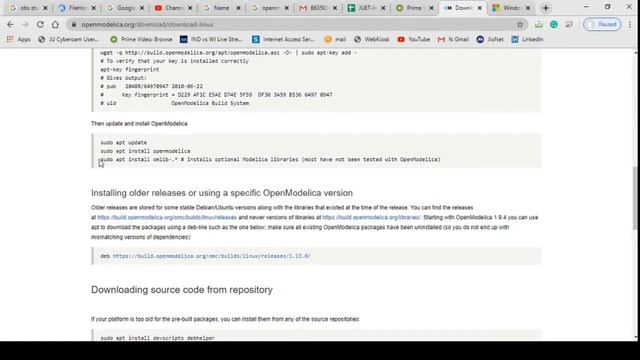Open the YouTube bookmark
The image size is (640, 360).
(x=414, y=39)
